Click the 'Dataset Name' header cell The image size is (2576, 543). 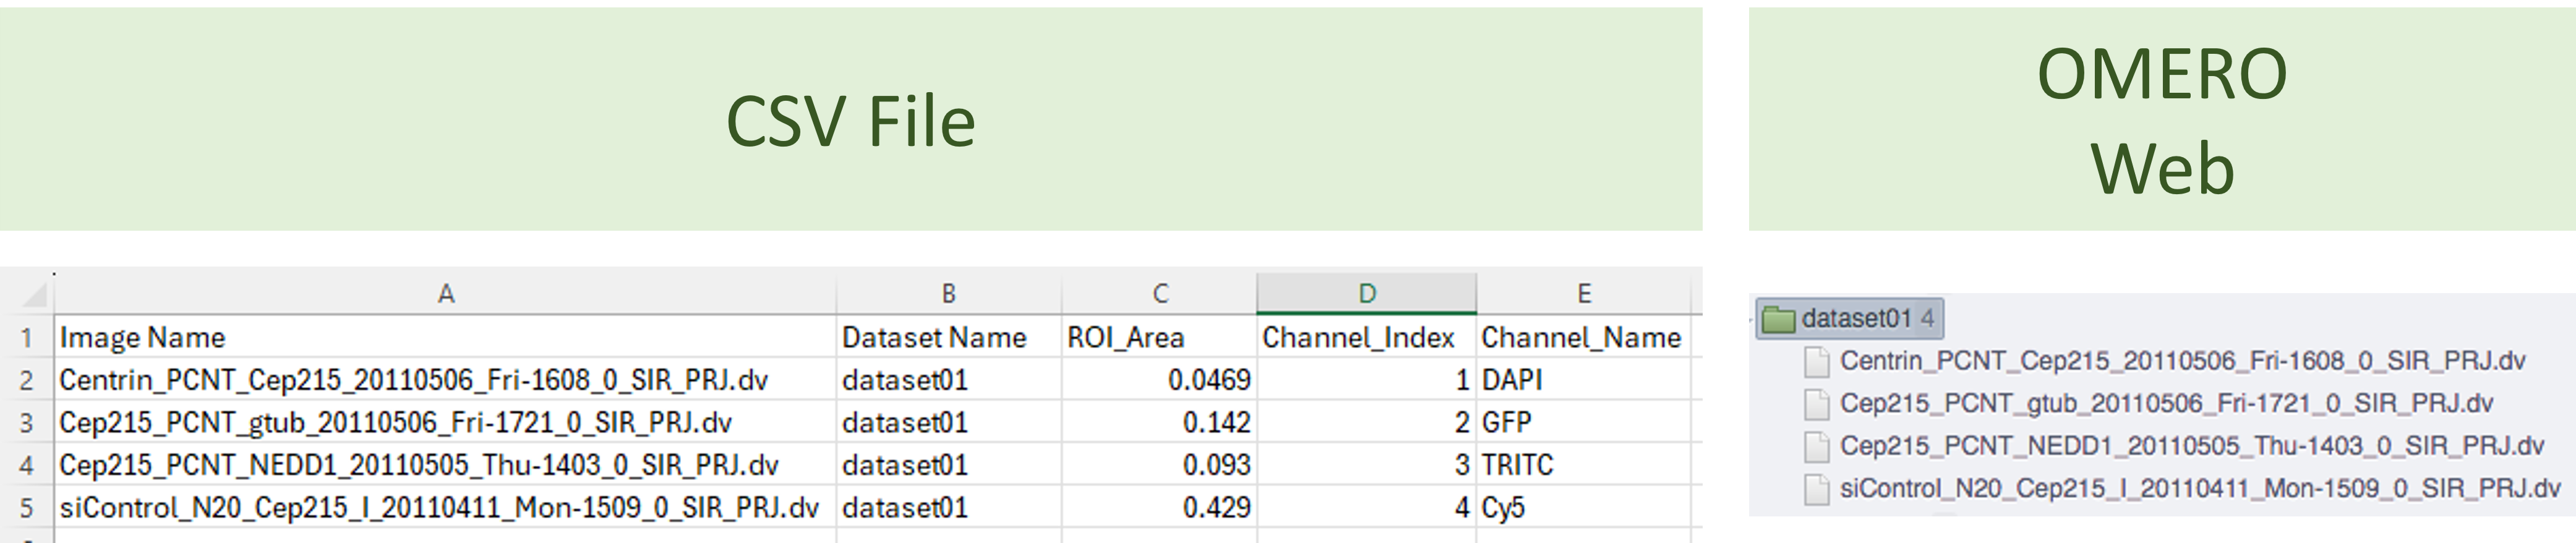coord(948,338)
